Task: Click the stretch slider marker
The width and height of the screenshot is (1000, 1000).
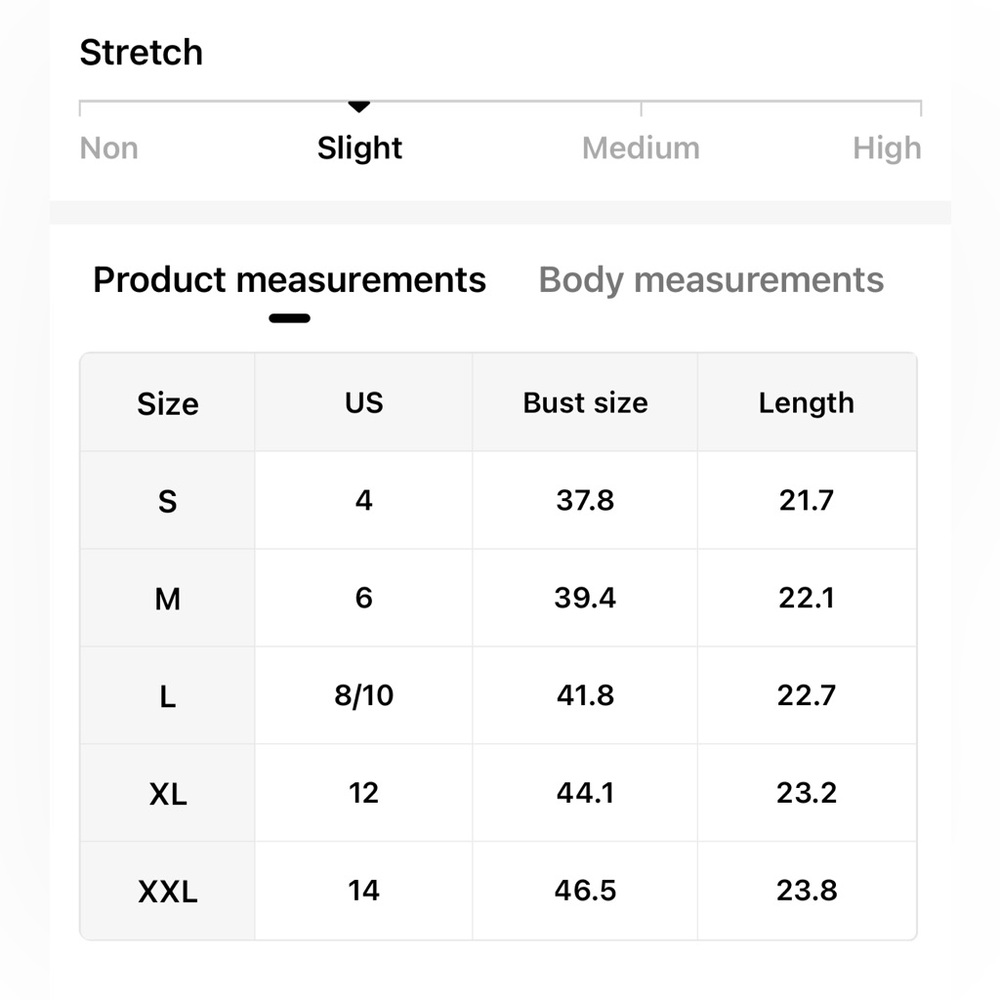Action: pyautogui.click(x=359, y=107)
